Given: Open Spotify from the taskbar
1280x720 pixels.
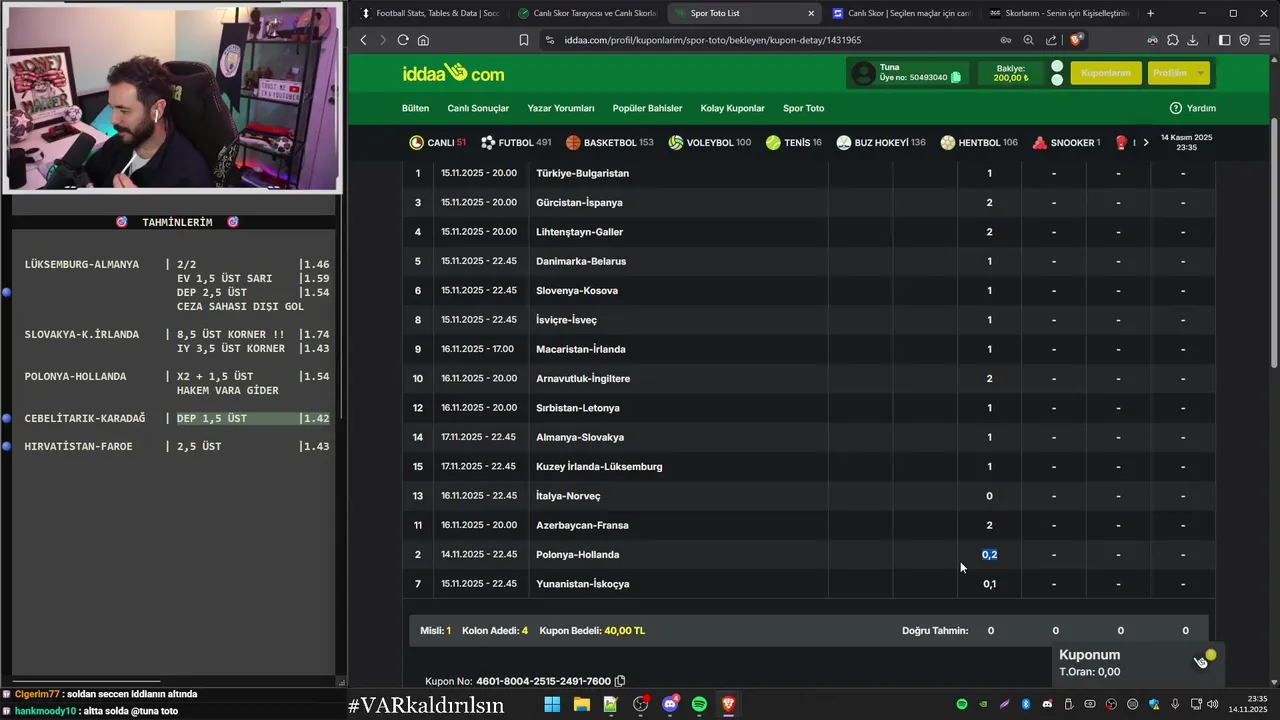Looking at the screenshot, I should point(699,704).
